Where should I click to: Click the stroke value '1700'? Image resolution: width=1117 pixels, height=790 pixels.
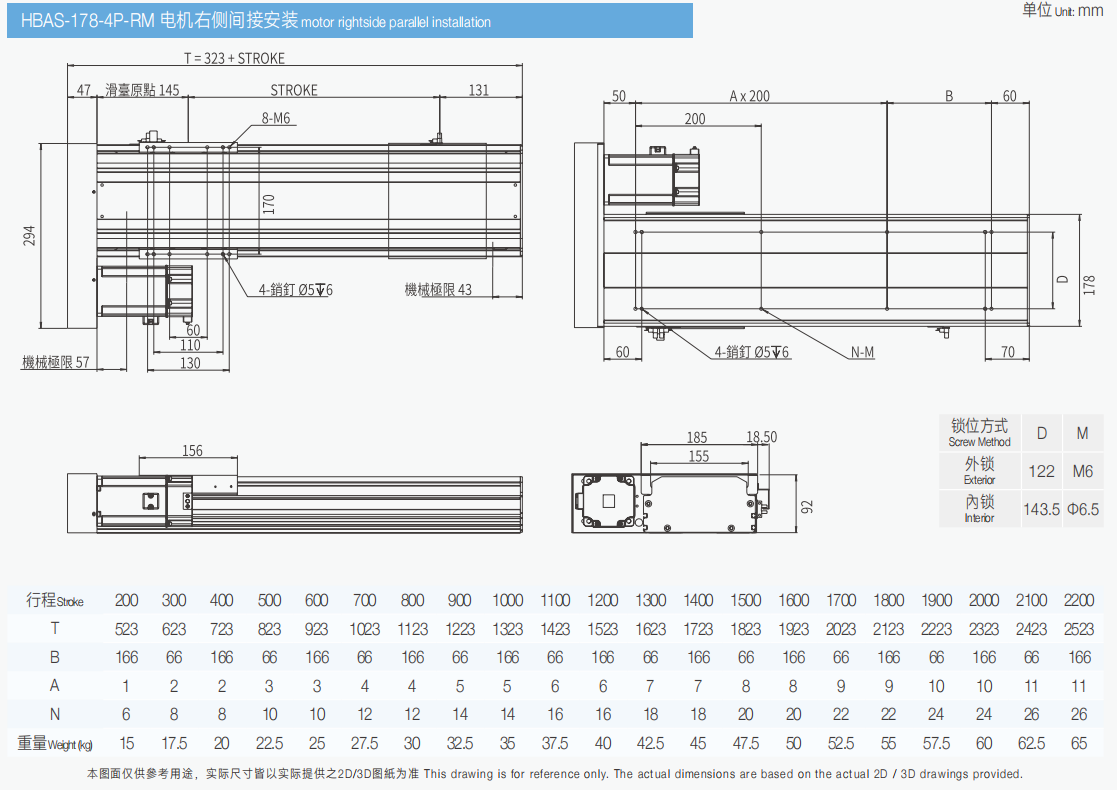click(841, 601)
